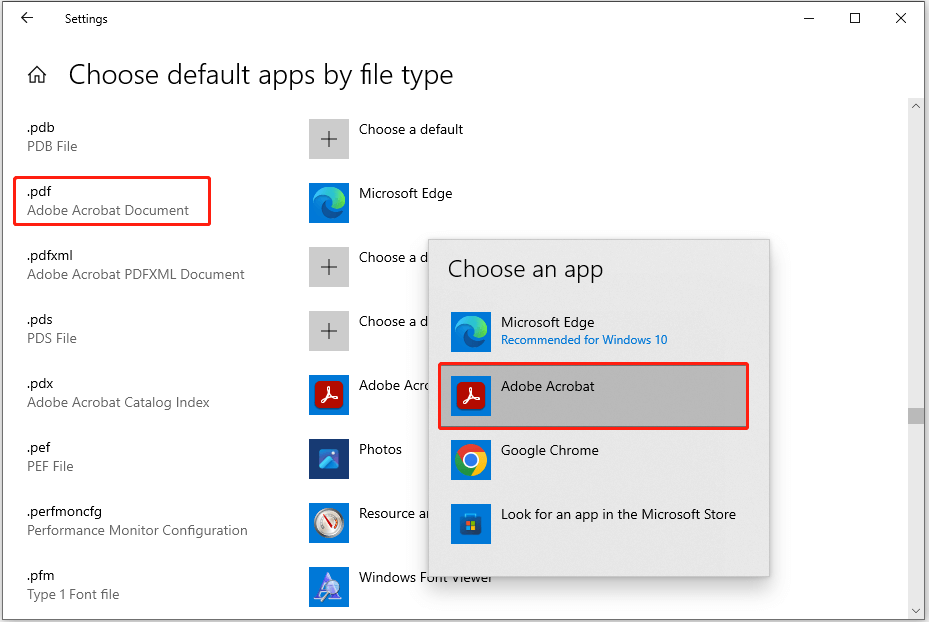Close the Settings window
This screenshot has height=622, width=929.
tap(901, 18)
